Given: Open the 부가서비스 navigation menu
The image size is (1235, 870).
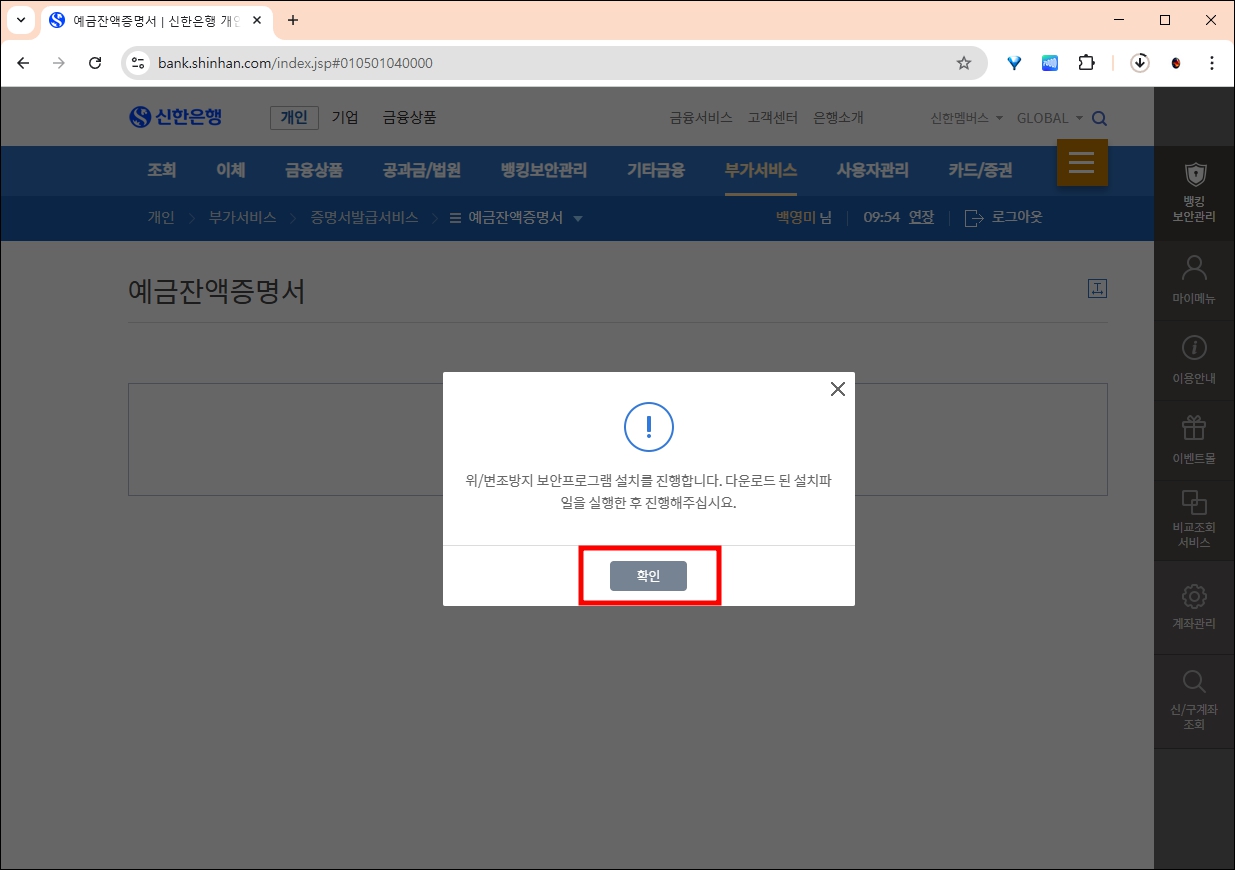Looking at the screenshot, I should (761, 171).
